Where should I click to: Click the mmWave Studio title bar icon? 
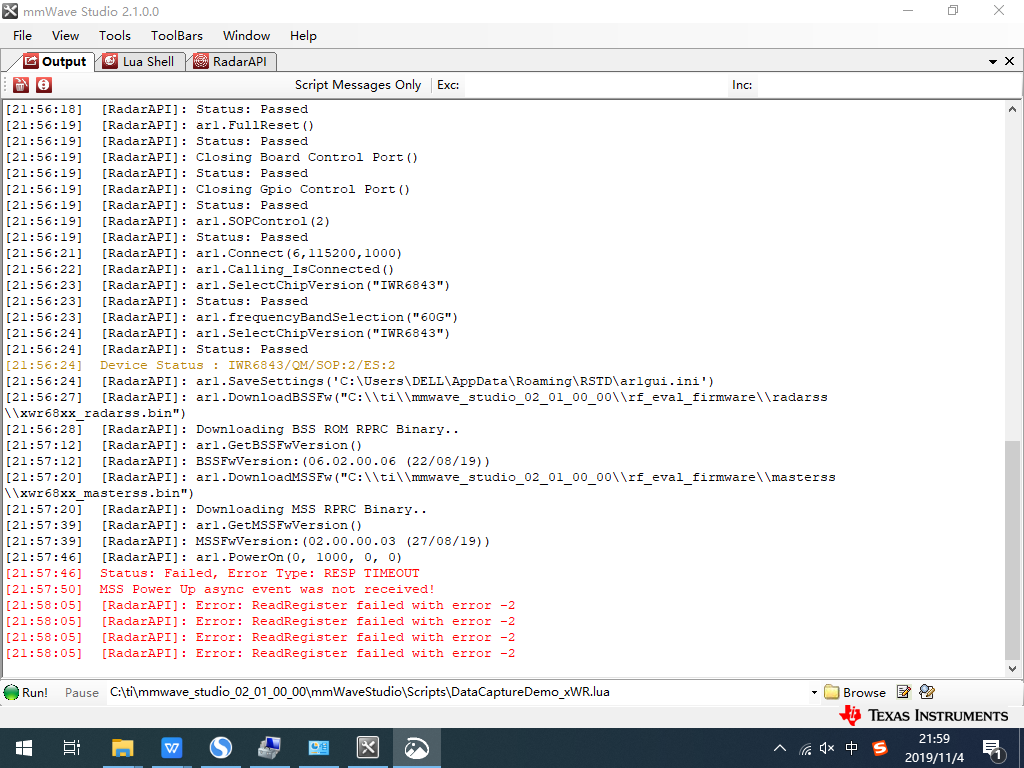tap(10, 11)
